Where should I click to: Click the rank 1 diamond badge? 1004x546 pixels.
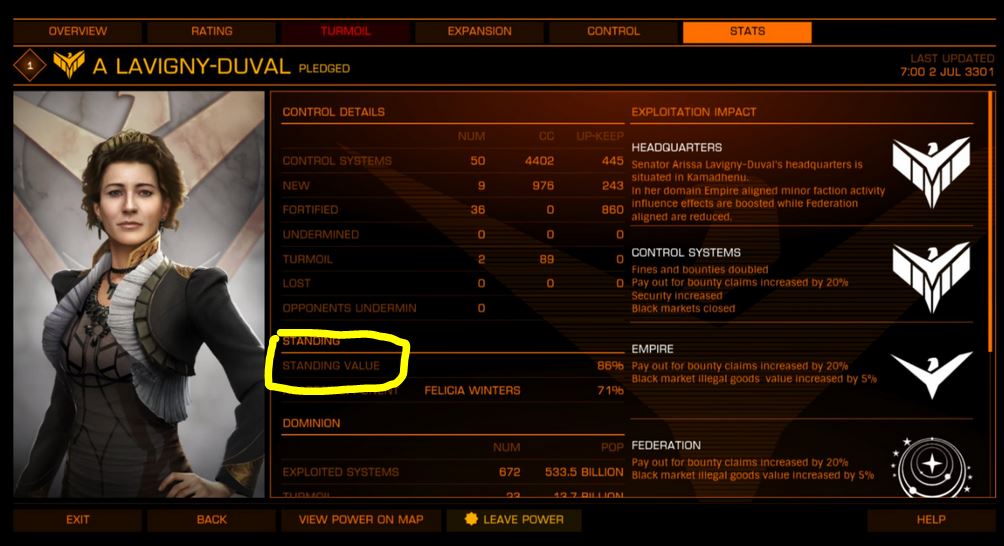coord(29,65)
